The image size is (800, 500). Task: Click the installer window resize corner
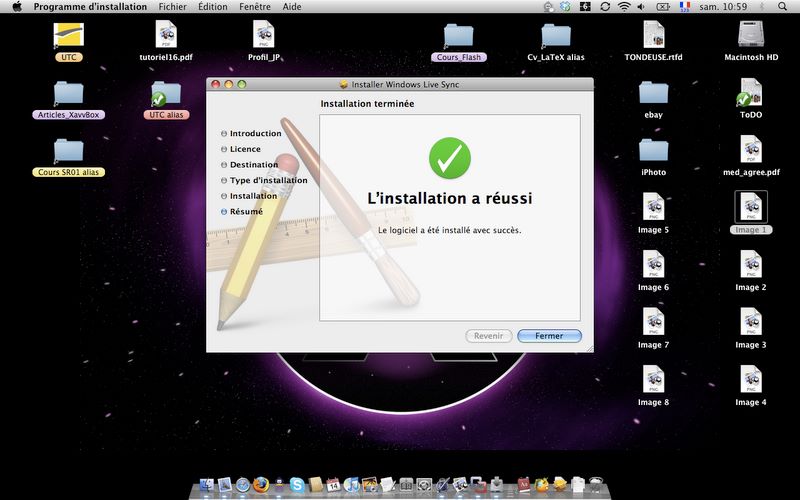point(590,348)
